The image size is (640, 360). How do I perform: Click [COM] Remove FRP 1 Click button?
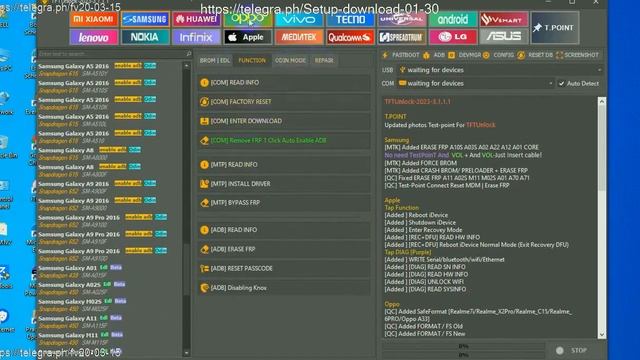(284, 140)
